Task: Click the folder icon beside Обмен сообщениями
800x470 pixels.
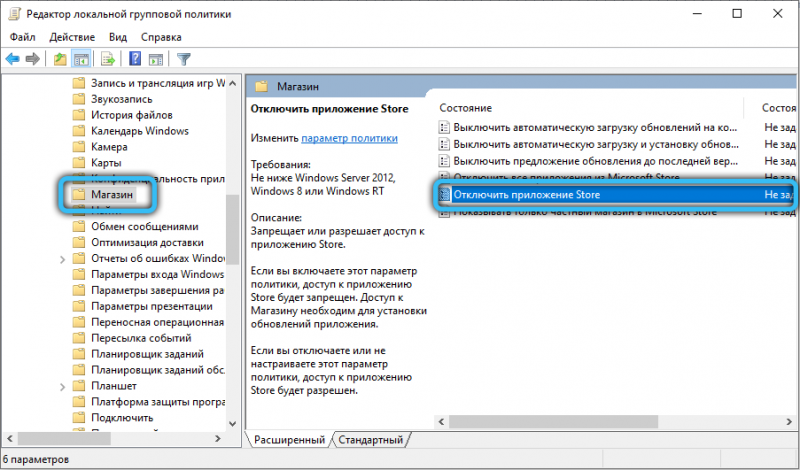Action: [x=79, y=227]
